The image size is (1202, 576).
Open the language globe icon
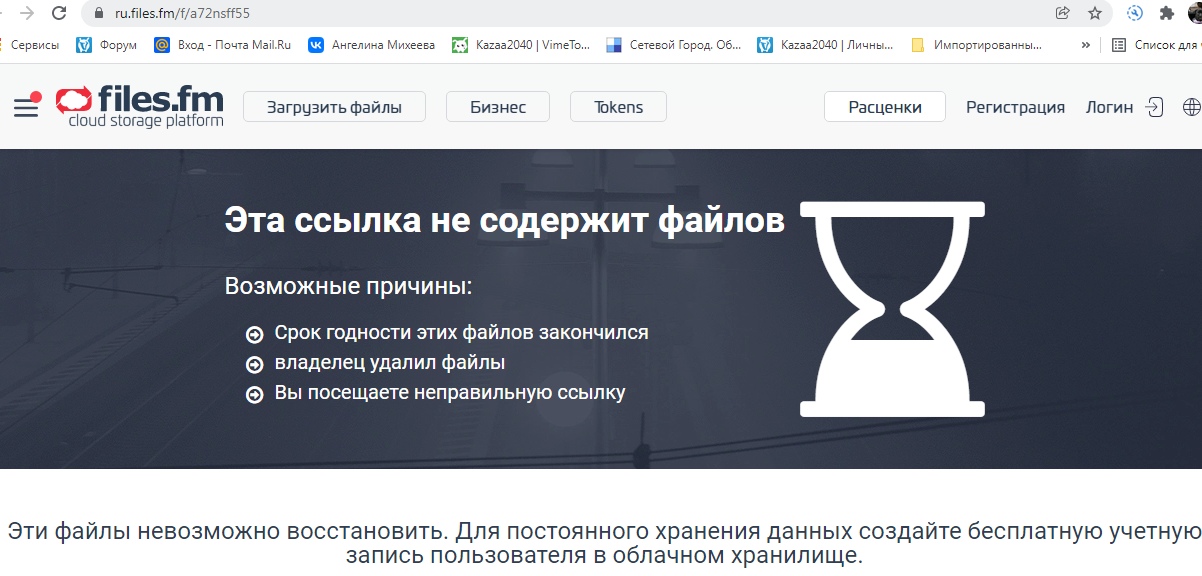[1191, 107]
